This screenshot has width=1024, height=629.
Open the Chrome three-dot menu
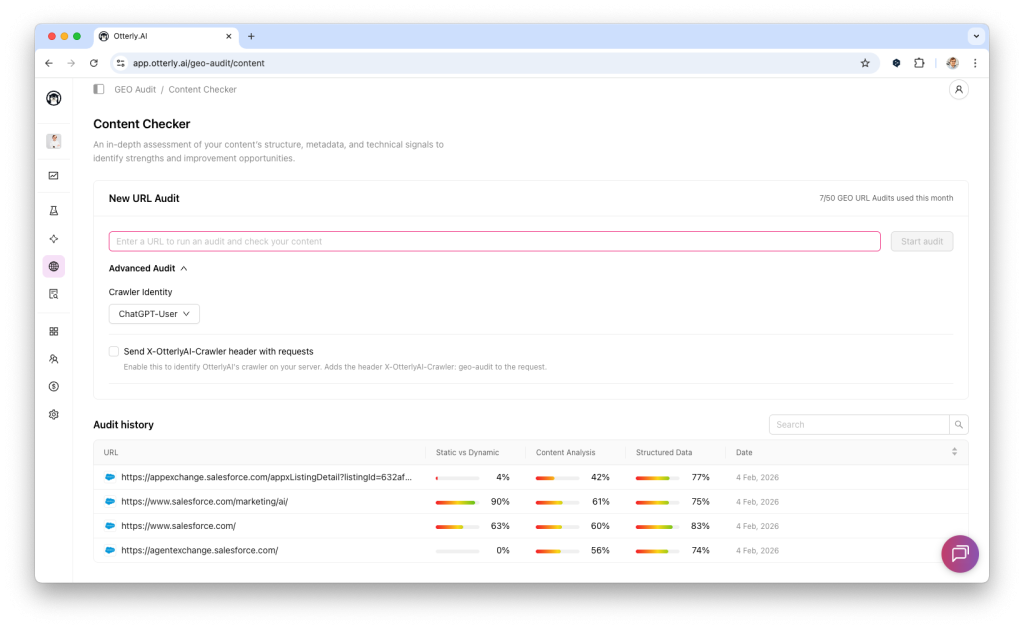[975, 63]
